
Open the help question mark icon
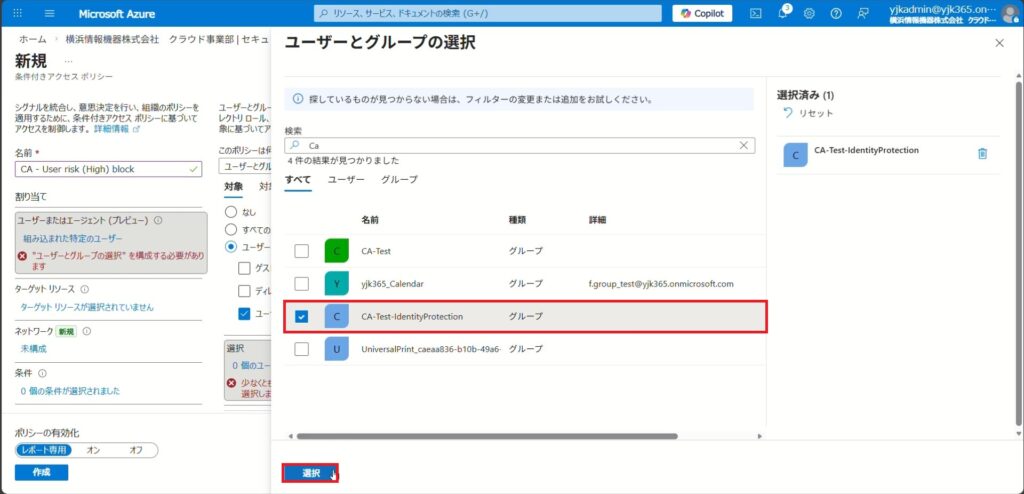pyautogui.click(x=835, y=13)
